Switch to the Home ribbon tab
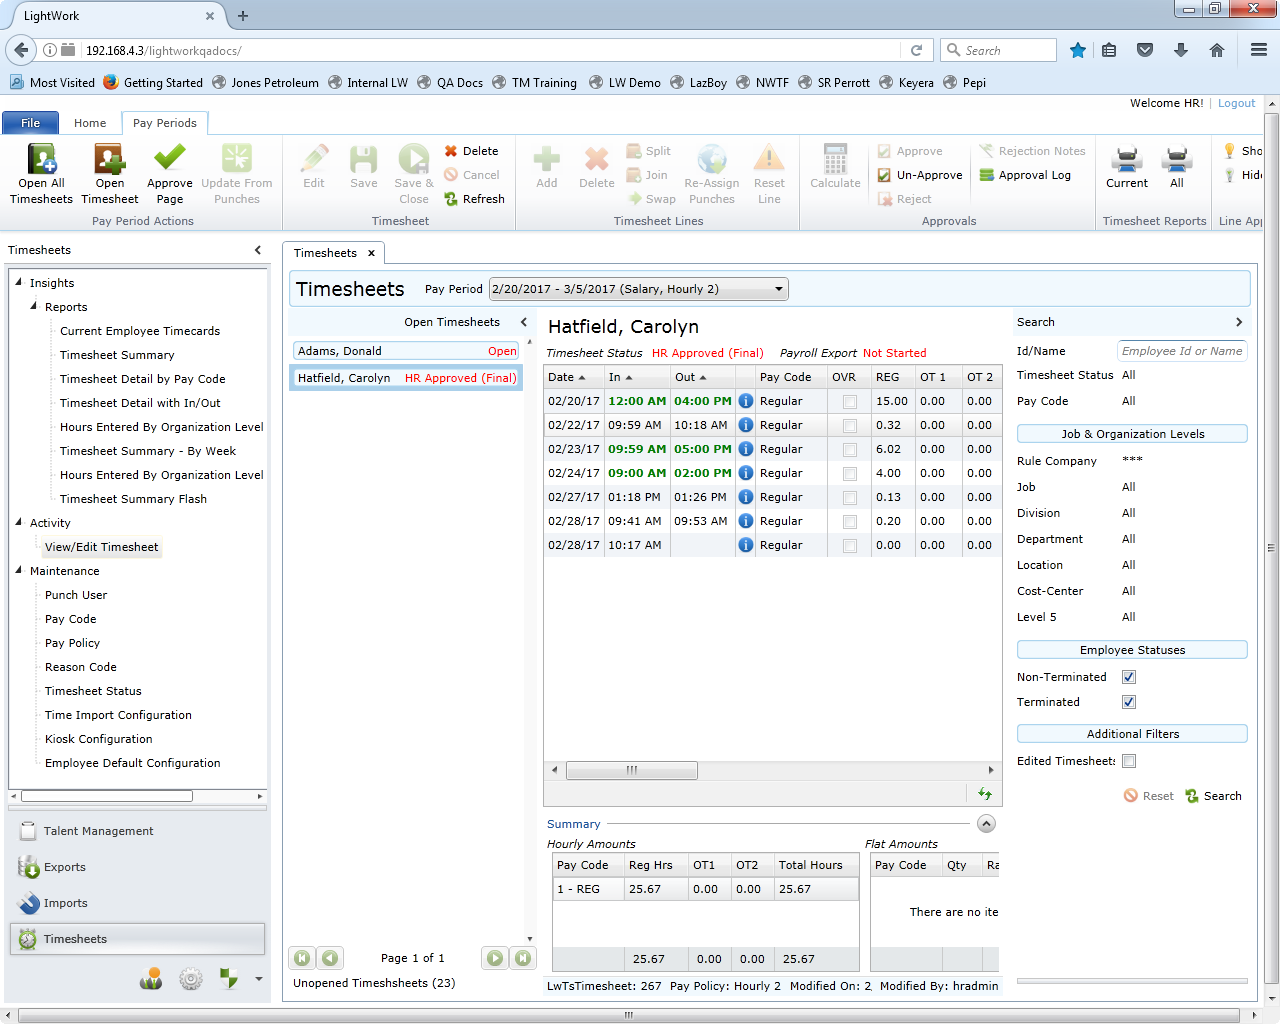This screenshot has height=1024, width=1280. click(90, 122)
